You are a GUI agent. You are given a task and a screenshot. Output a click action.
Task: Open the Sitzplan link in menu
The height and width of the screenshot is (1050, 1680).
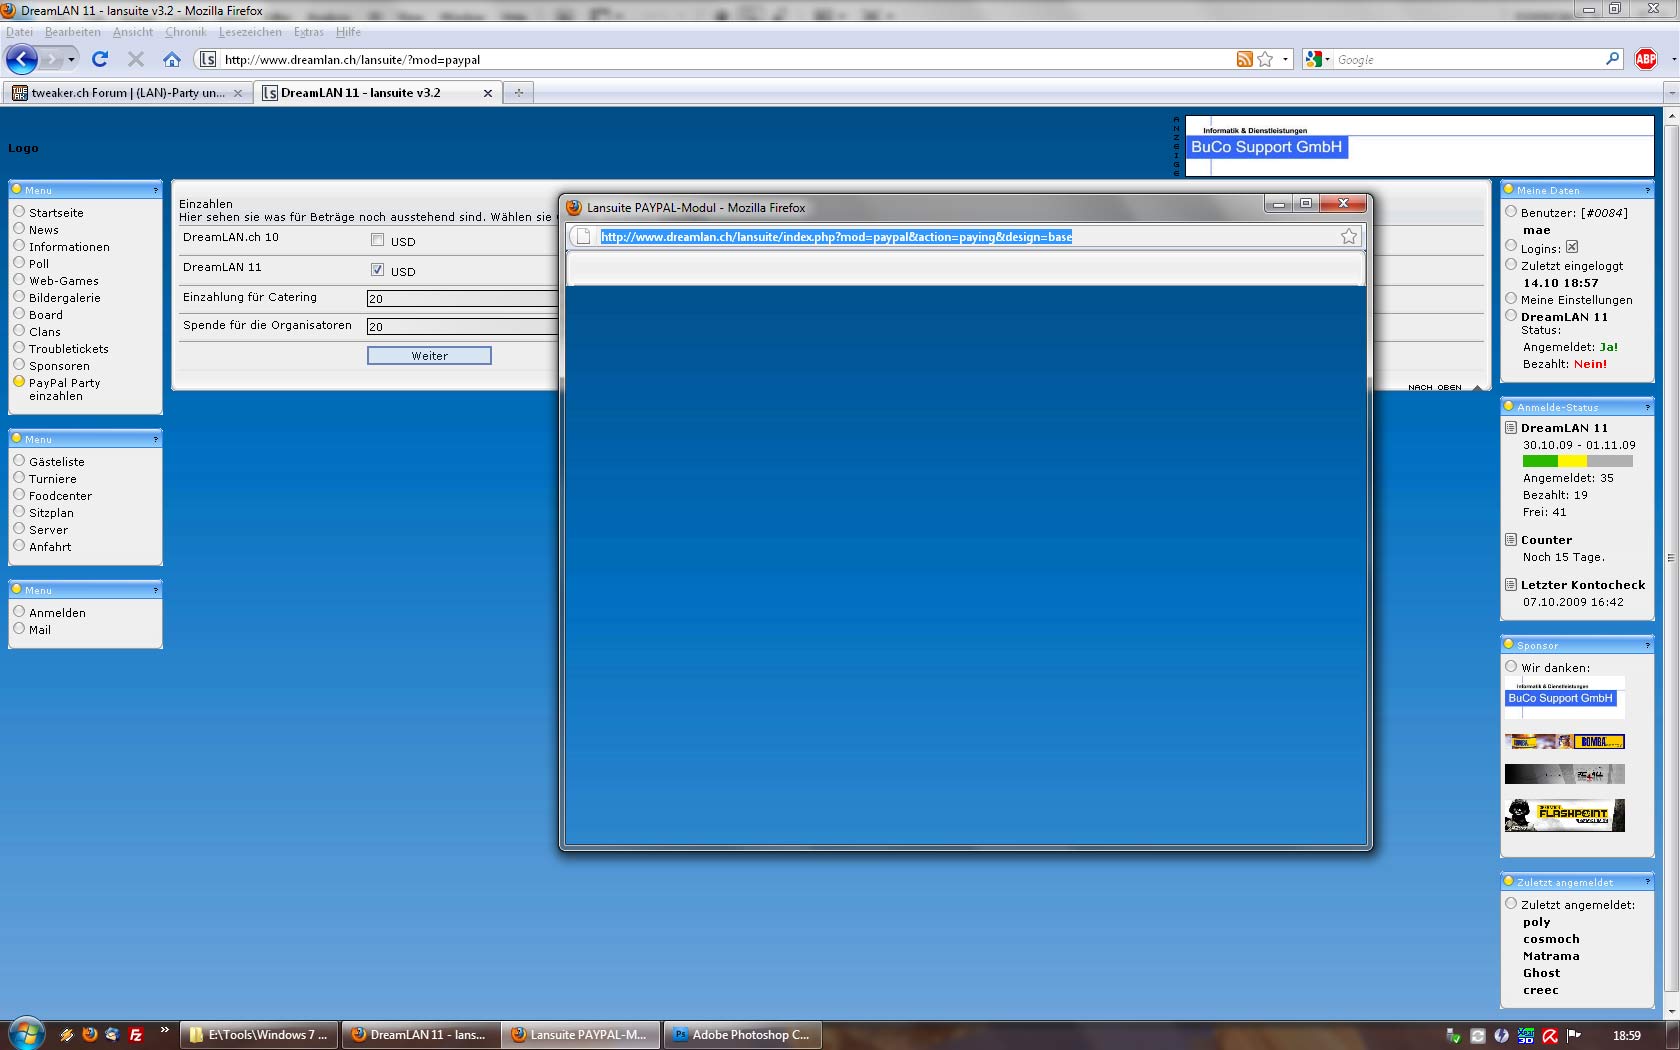point(51,513)
